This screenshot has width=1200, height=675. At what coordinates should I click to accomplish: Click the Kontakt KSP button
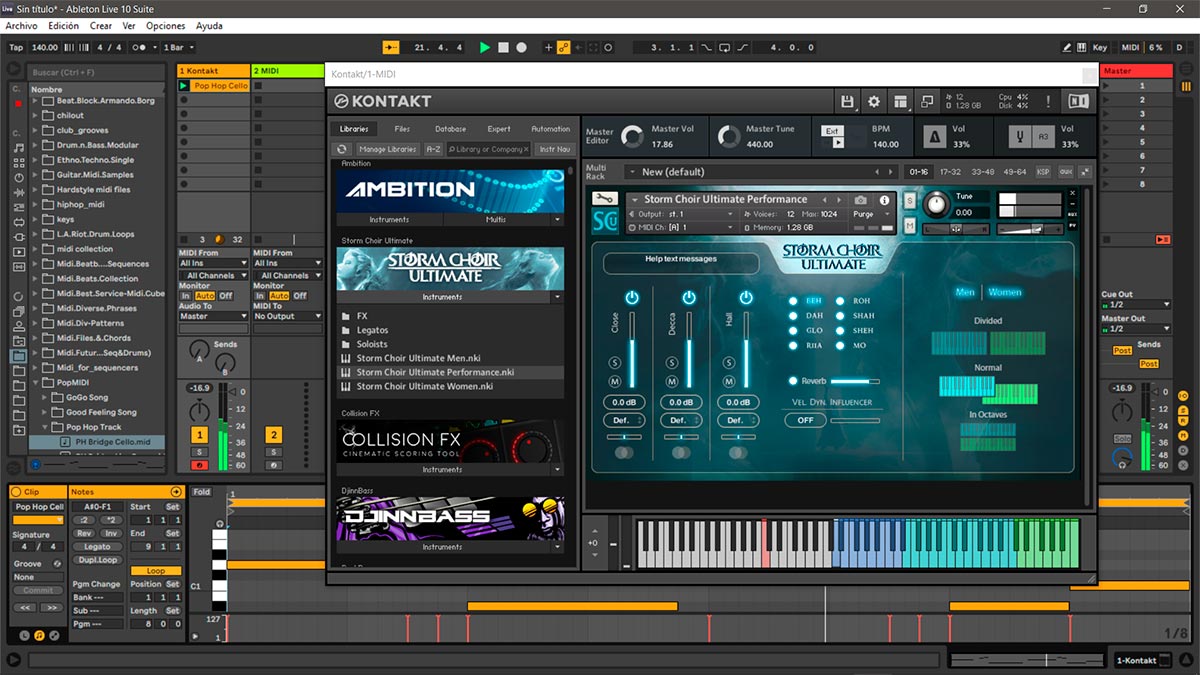(1043, 172)
